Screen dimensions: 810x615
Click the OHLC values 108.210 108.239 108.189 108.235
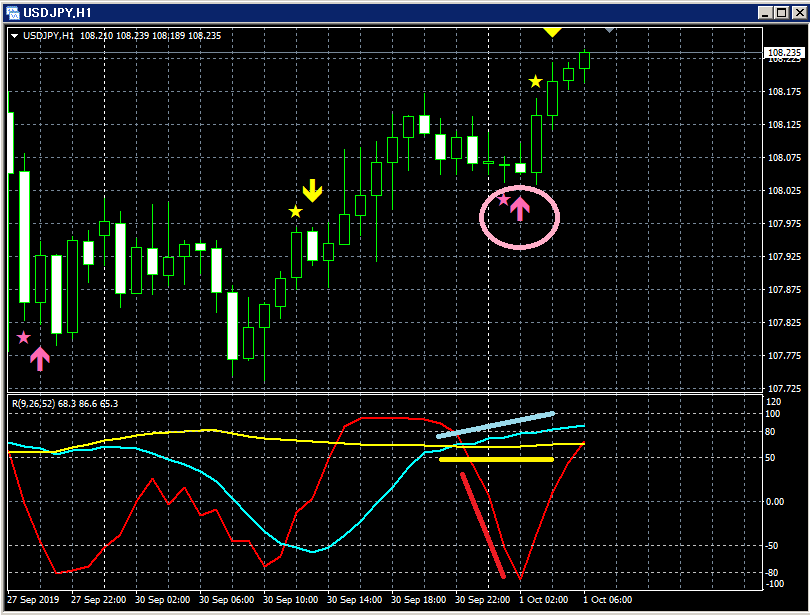(150, 36)
